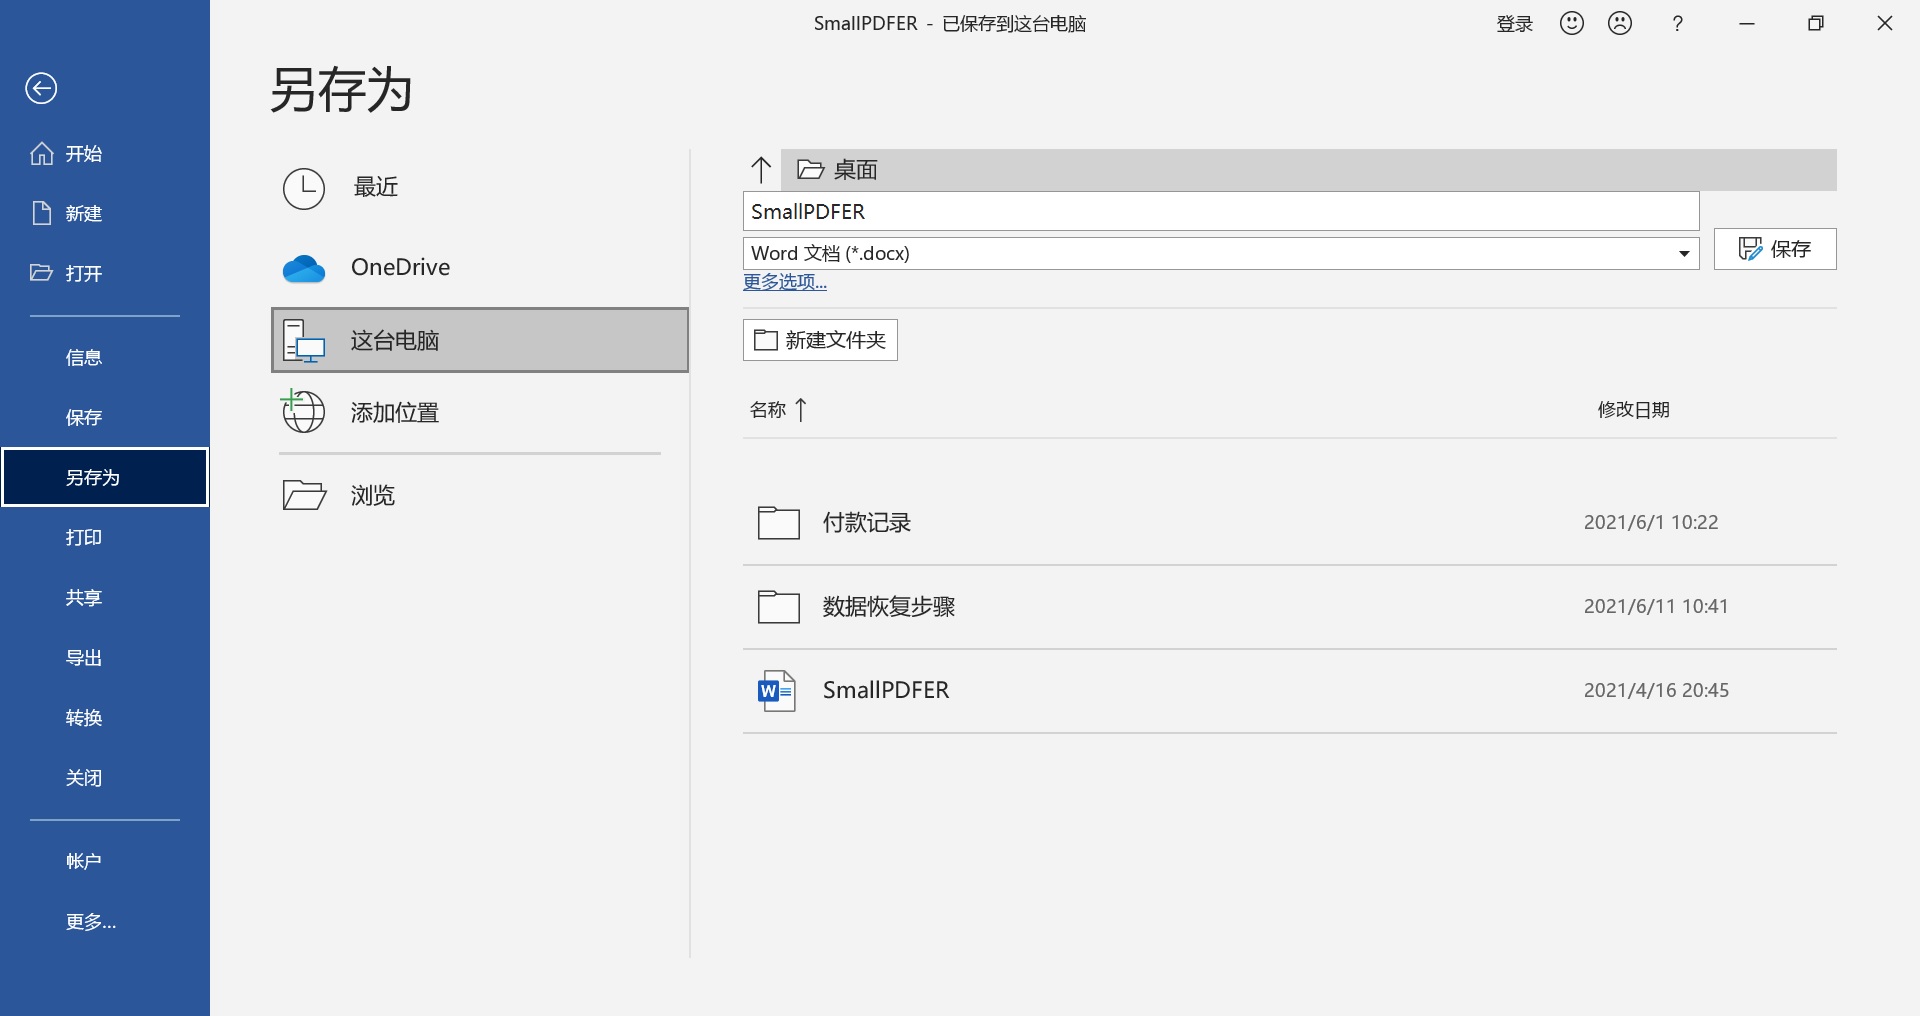Click 登录 to sign in

(1514, 24)
